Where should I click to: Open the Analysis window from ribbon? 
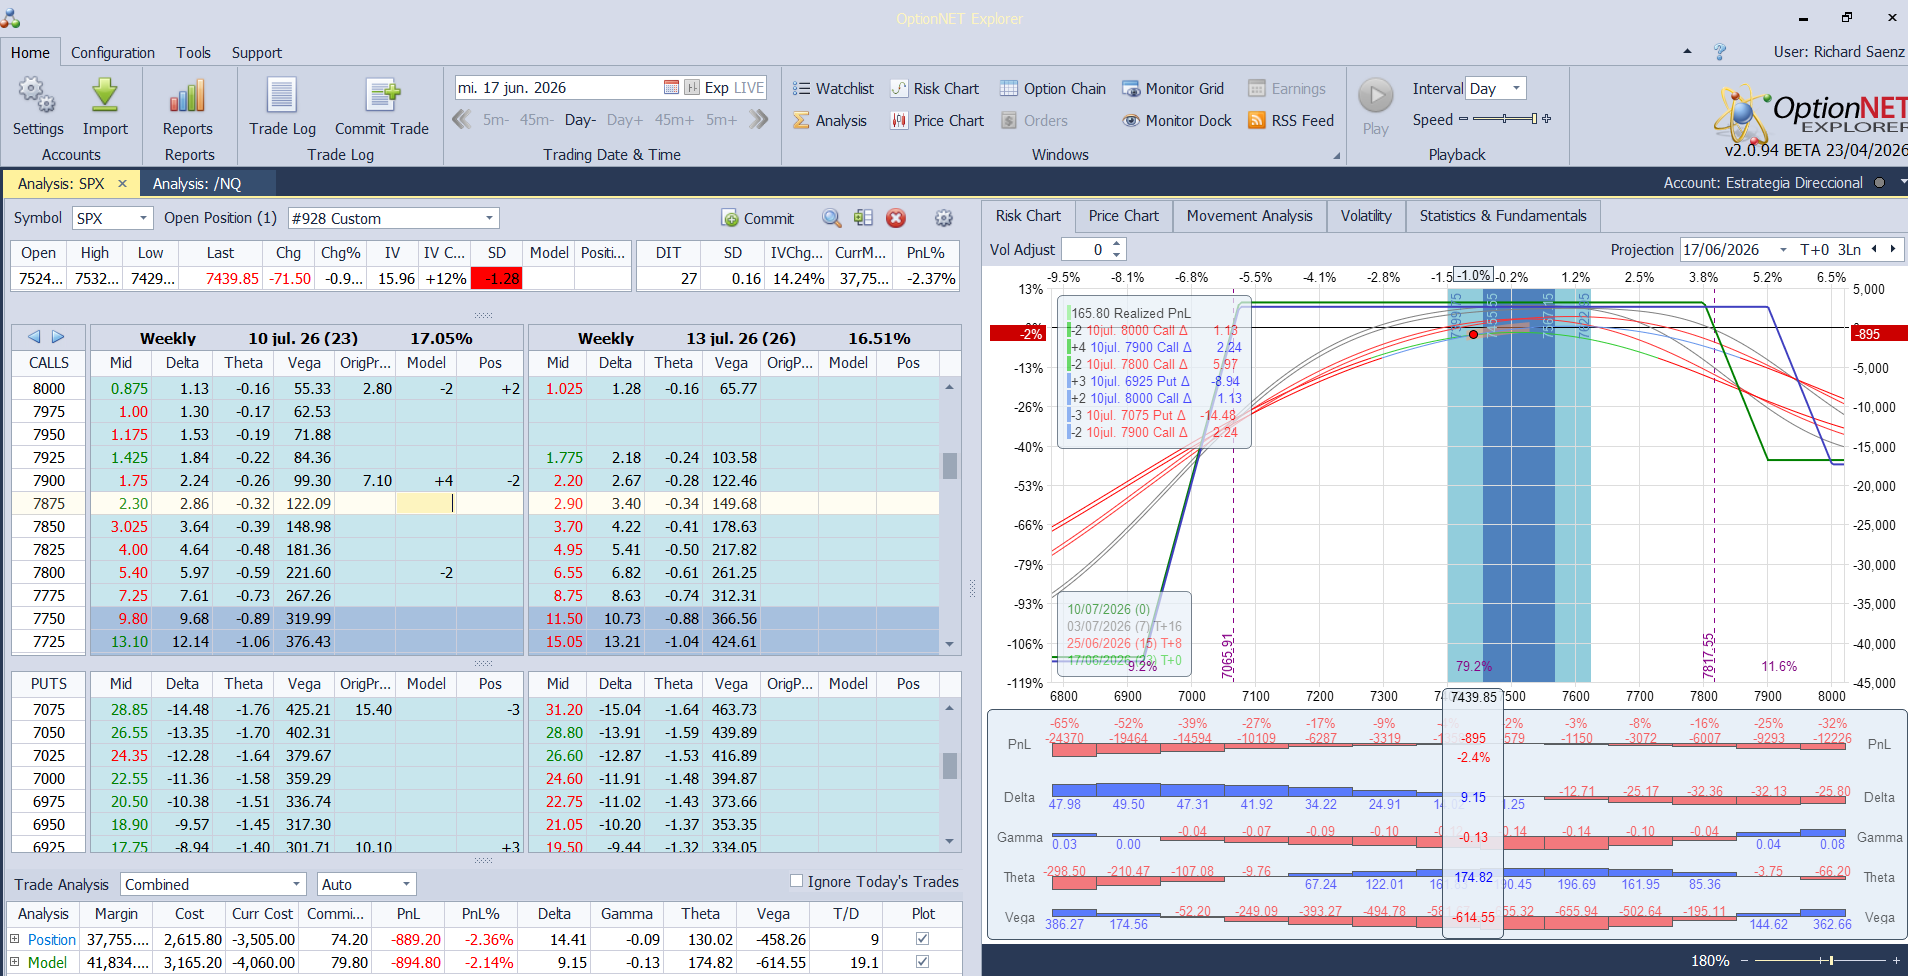(x=830, y=121)
